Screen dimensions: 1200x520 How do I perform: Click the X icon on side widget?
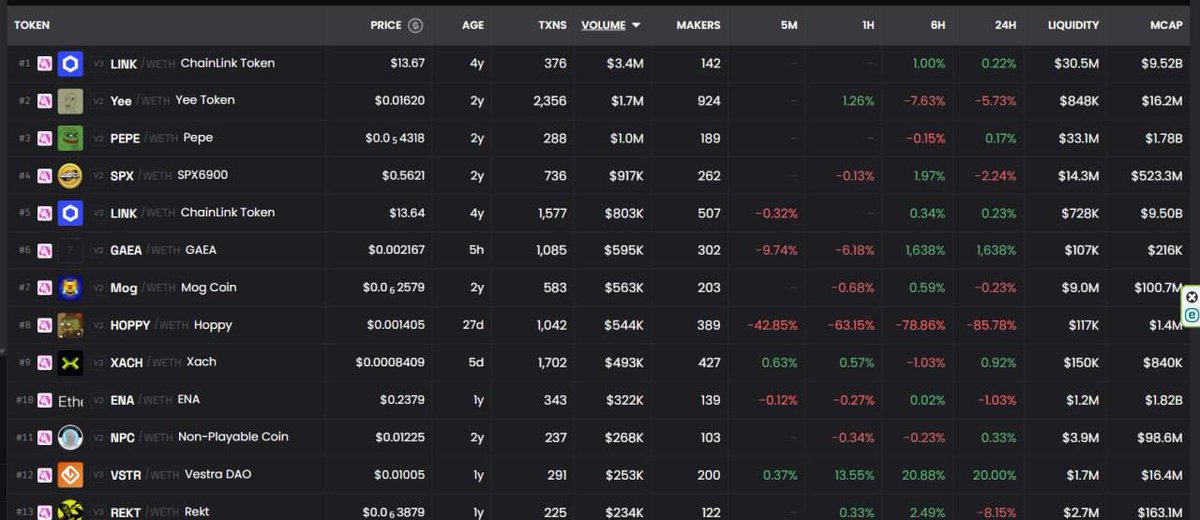point(1191,297)
